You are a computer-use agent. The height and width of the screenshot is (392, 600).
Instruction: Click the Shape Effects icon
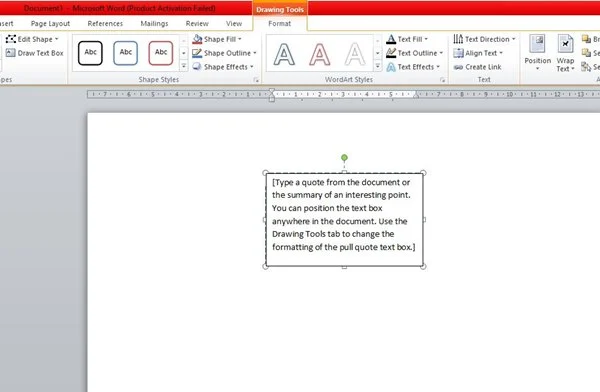197,67
